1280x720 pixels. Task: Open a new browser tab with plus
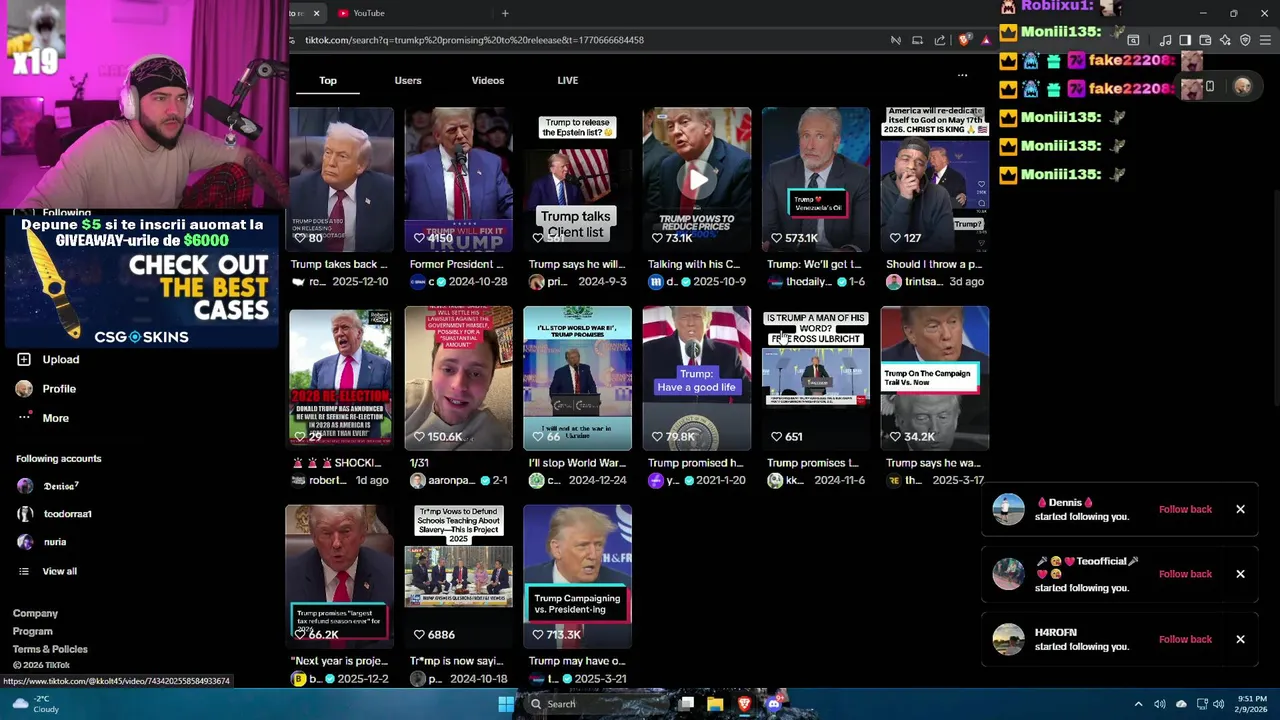(x=505, y=13)
